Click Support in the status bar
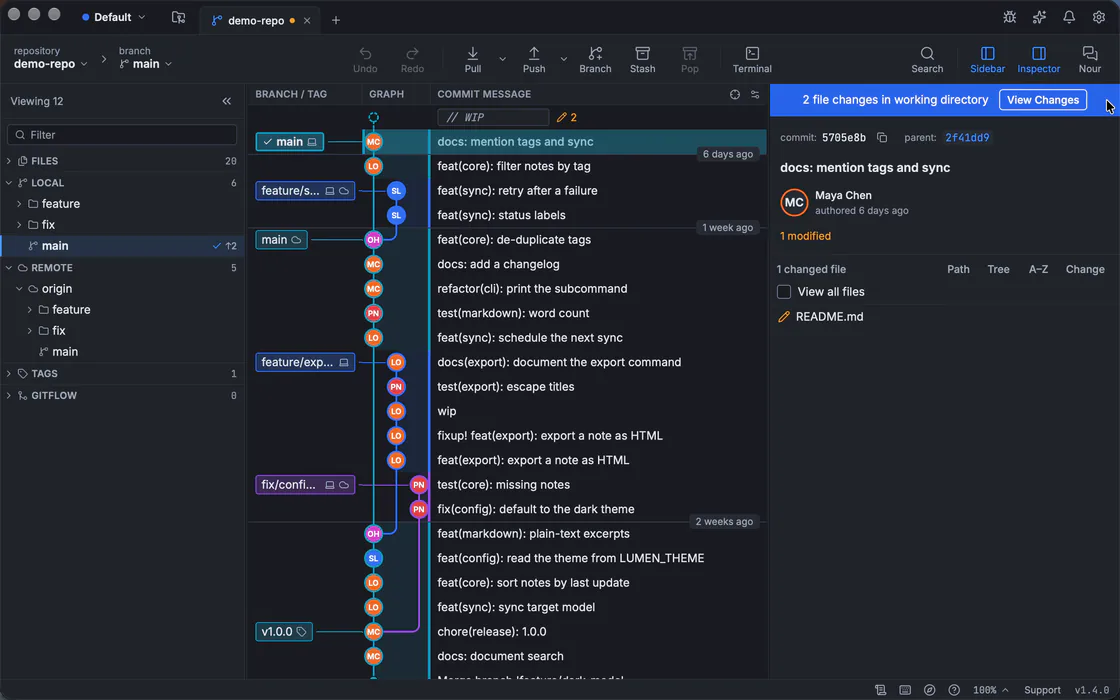This screenshot has width=1120, height=700. 1042,690
